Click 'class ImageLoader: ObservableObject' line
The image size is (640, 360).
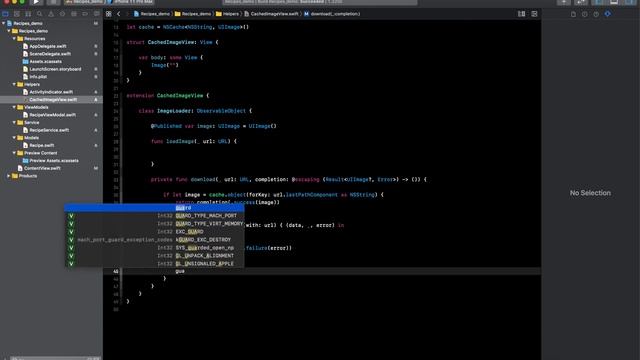(x=195, y=111)
